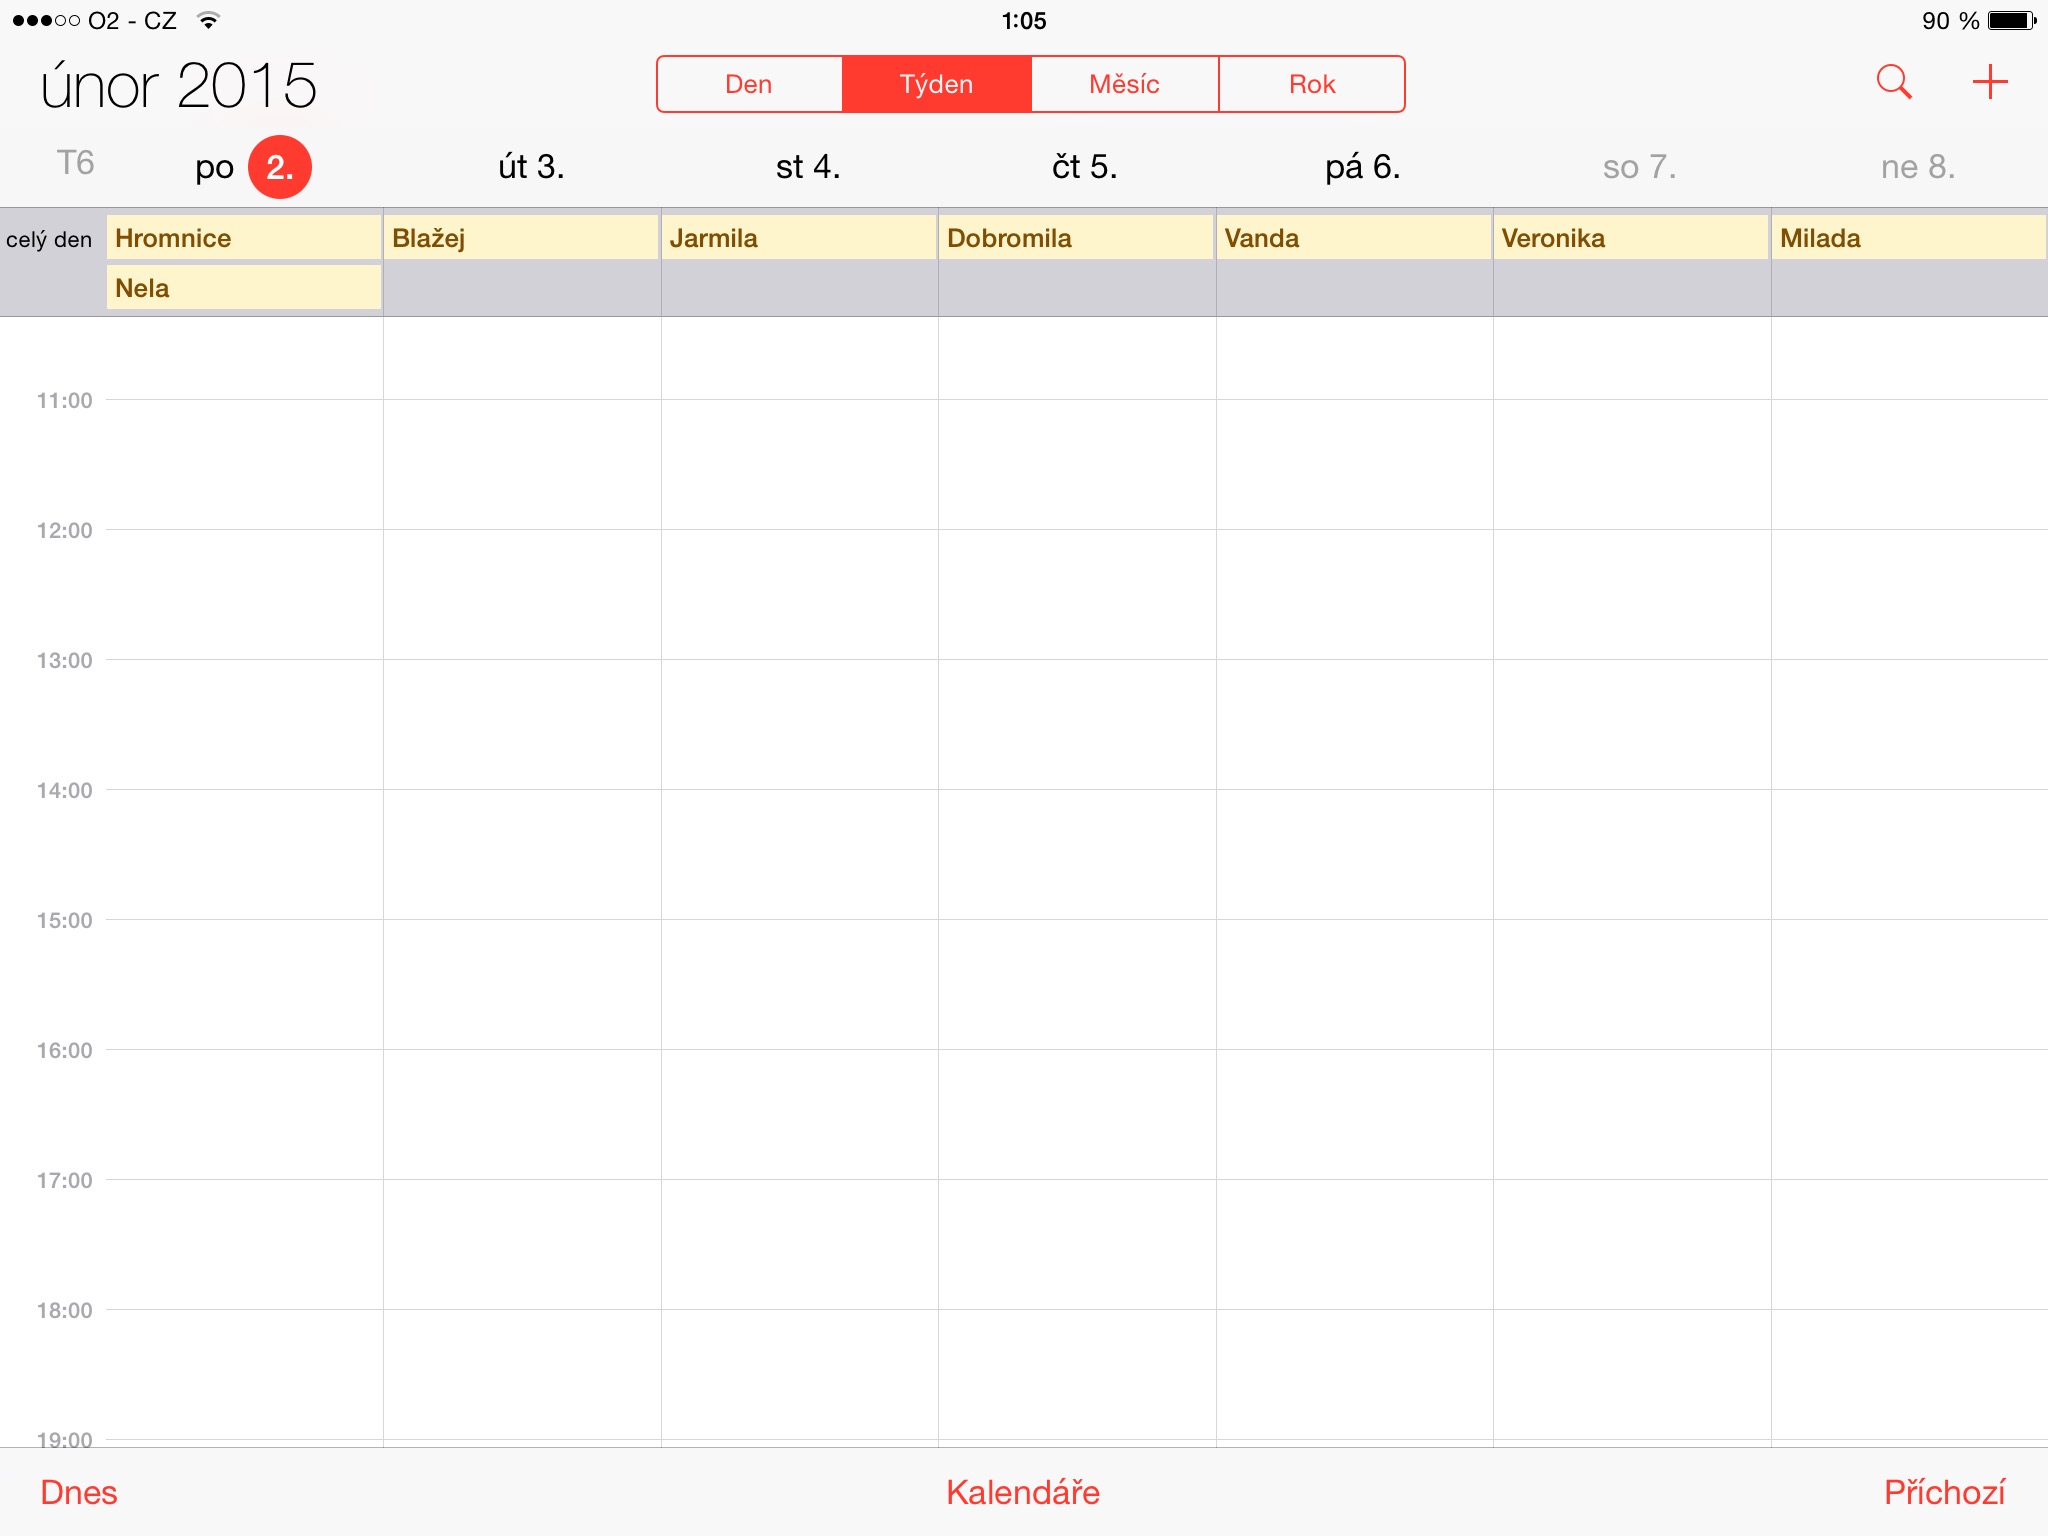Open the Dobromila all-day event
Image resolution: width=2048 pixels, height=1536 pixels.
[x=1076, y=238]
